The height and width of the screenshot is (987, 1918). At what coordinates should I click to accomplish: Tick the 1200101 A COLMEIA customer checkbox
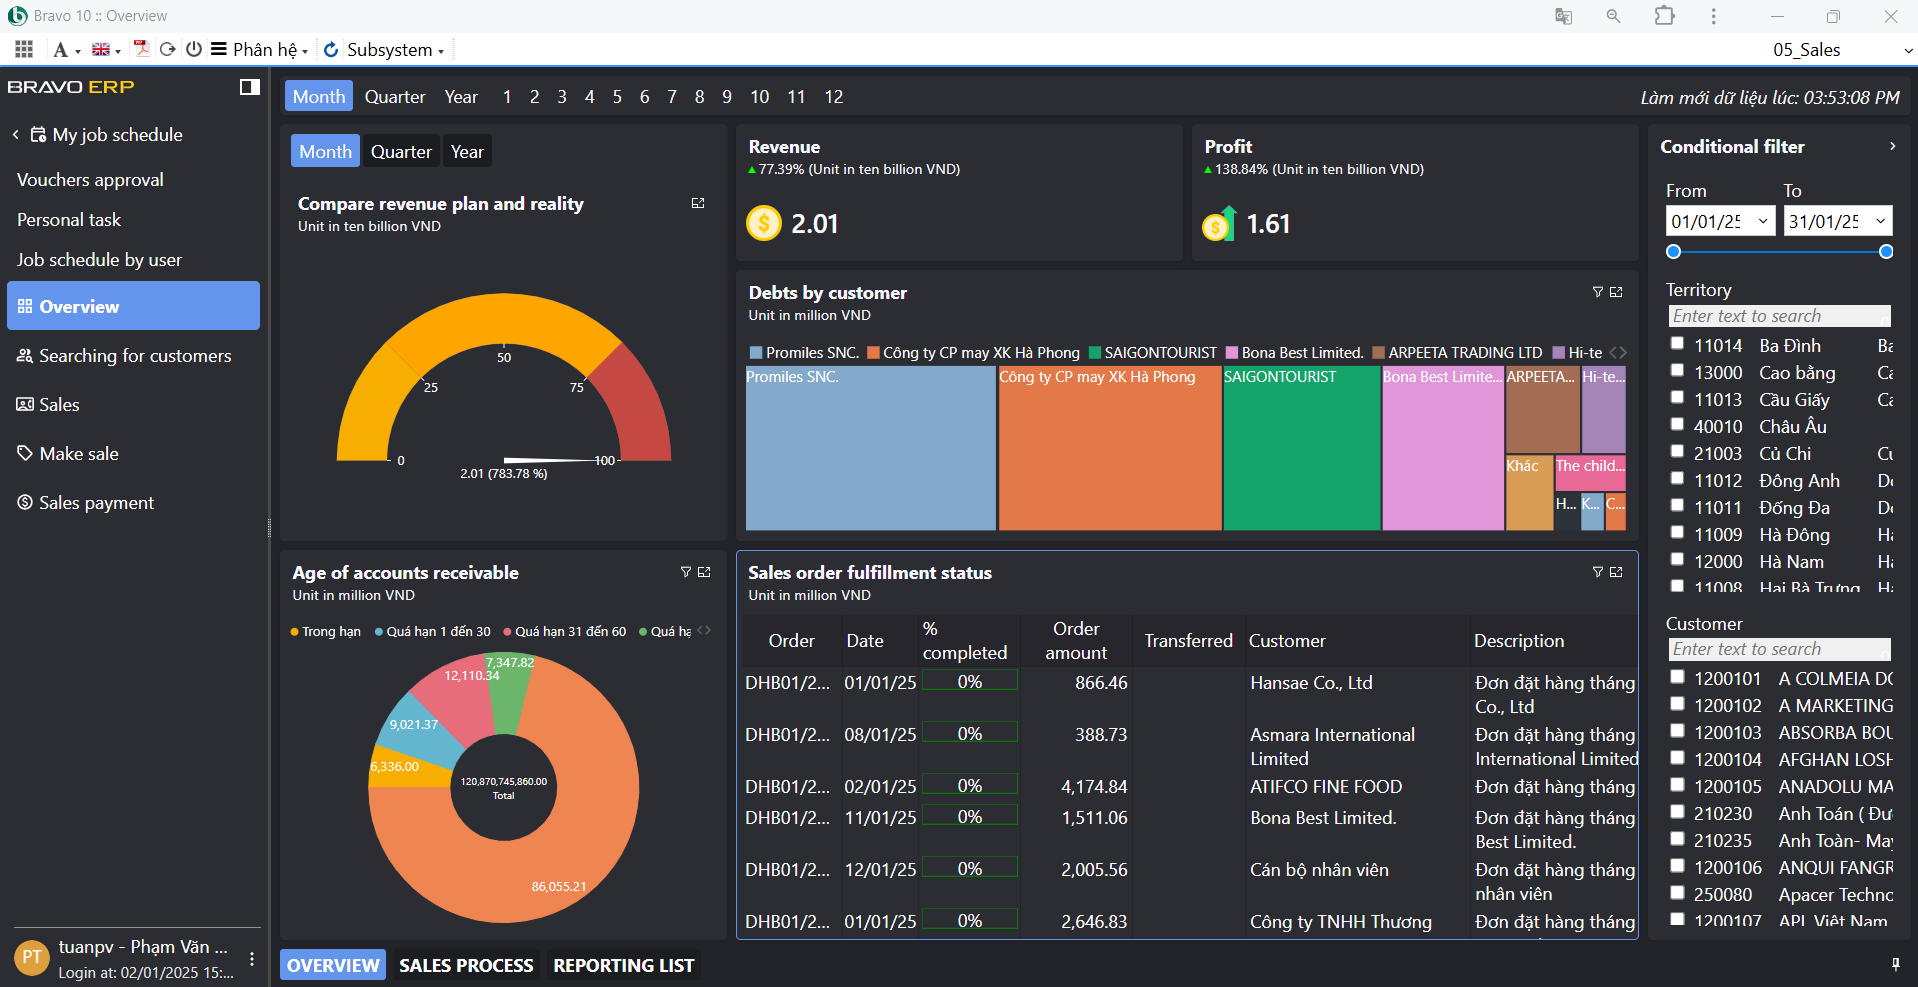(x=1678, y=677)
